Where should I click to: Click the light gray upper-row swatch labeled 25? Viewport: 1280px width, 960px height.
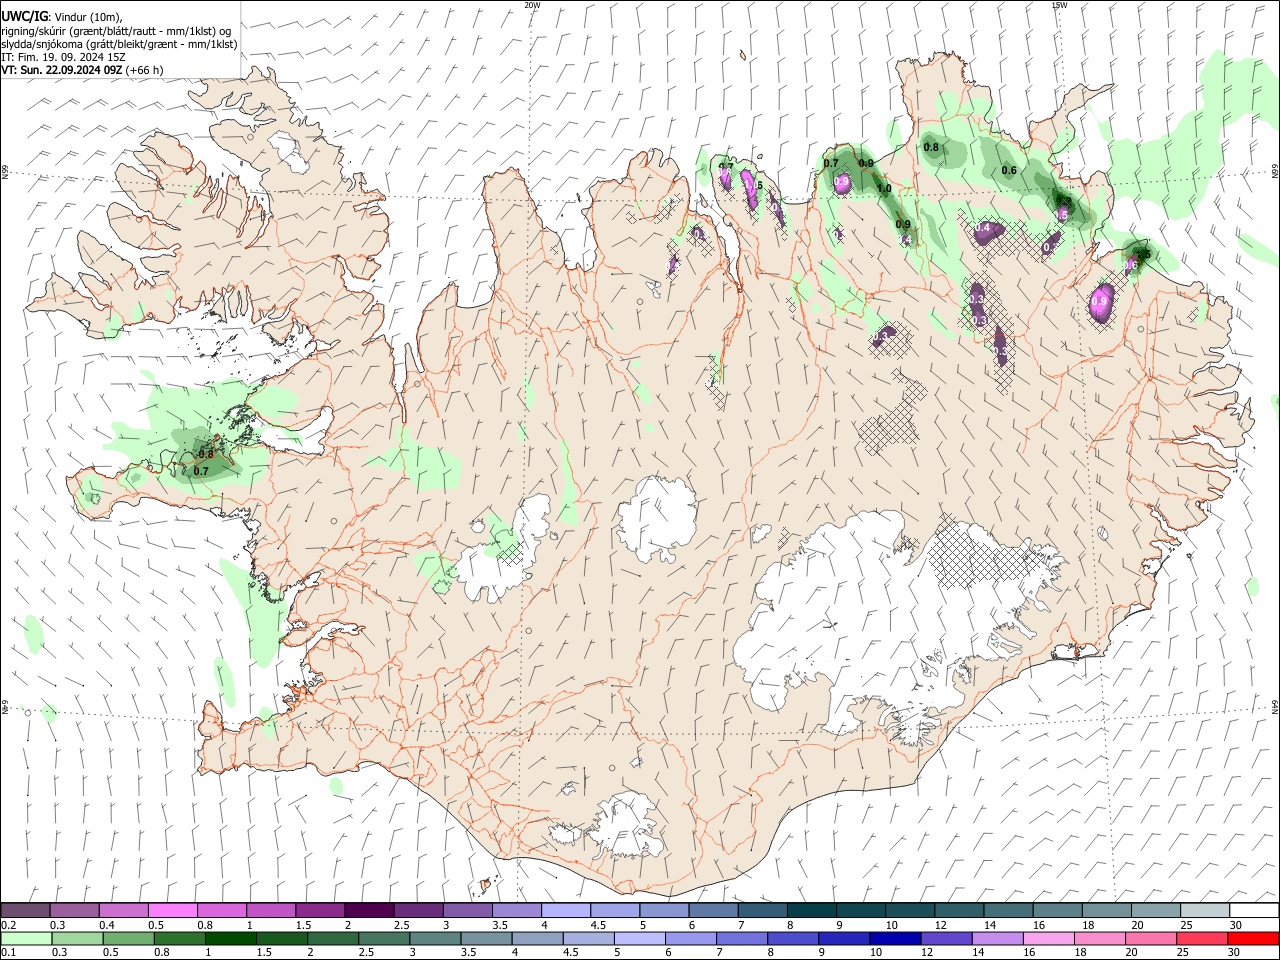click(x=1205, y=911)
